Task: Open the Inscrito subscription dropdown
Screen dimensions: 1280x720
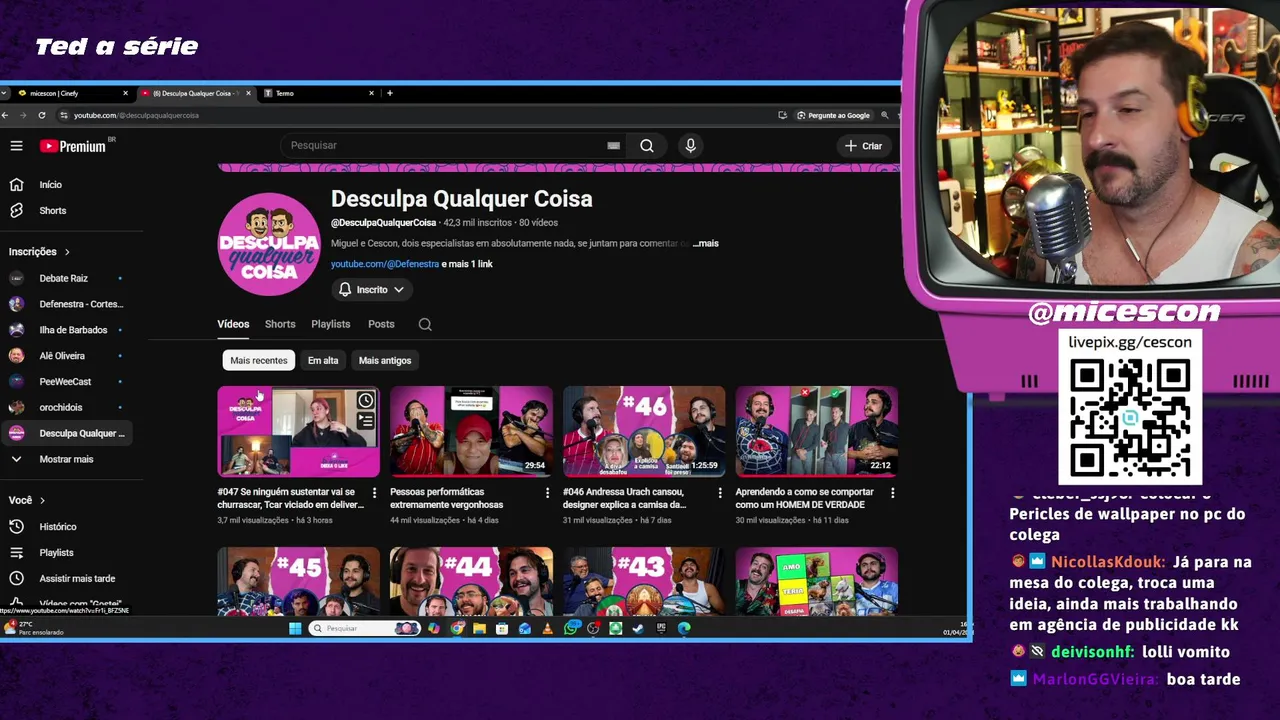Action: [371, 290]
